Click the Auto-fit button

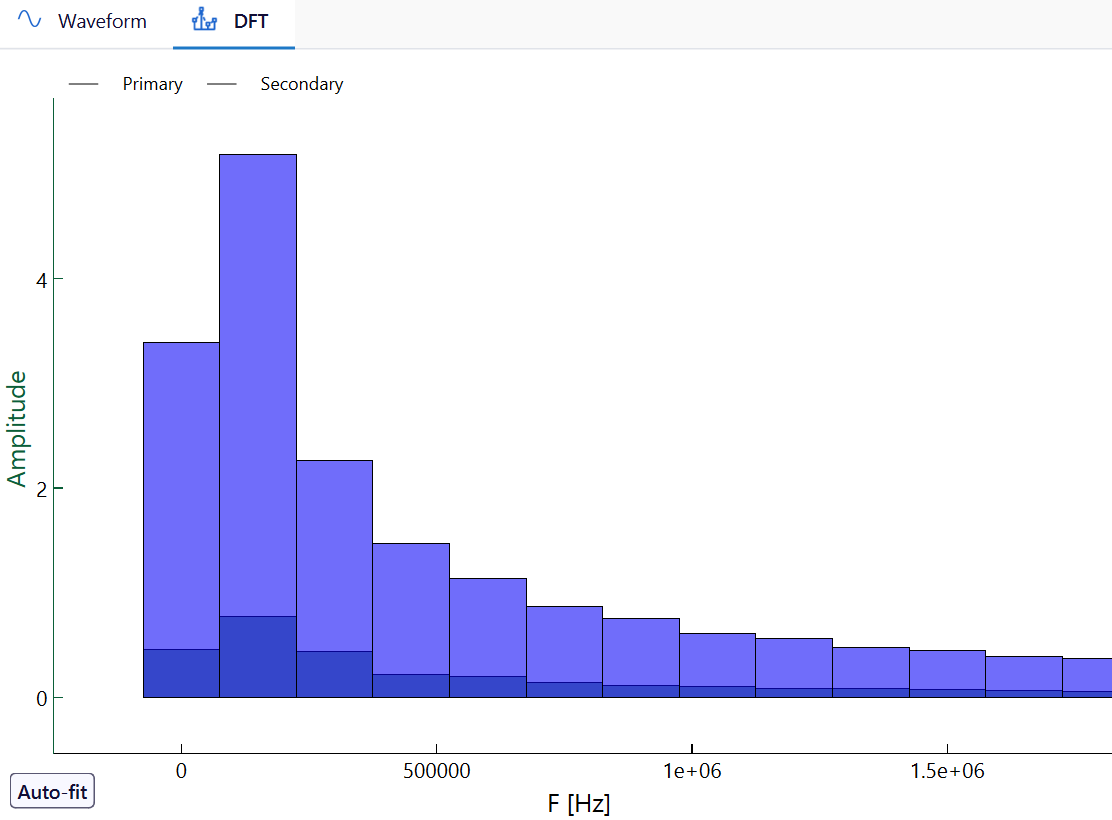coord(52,792)
